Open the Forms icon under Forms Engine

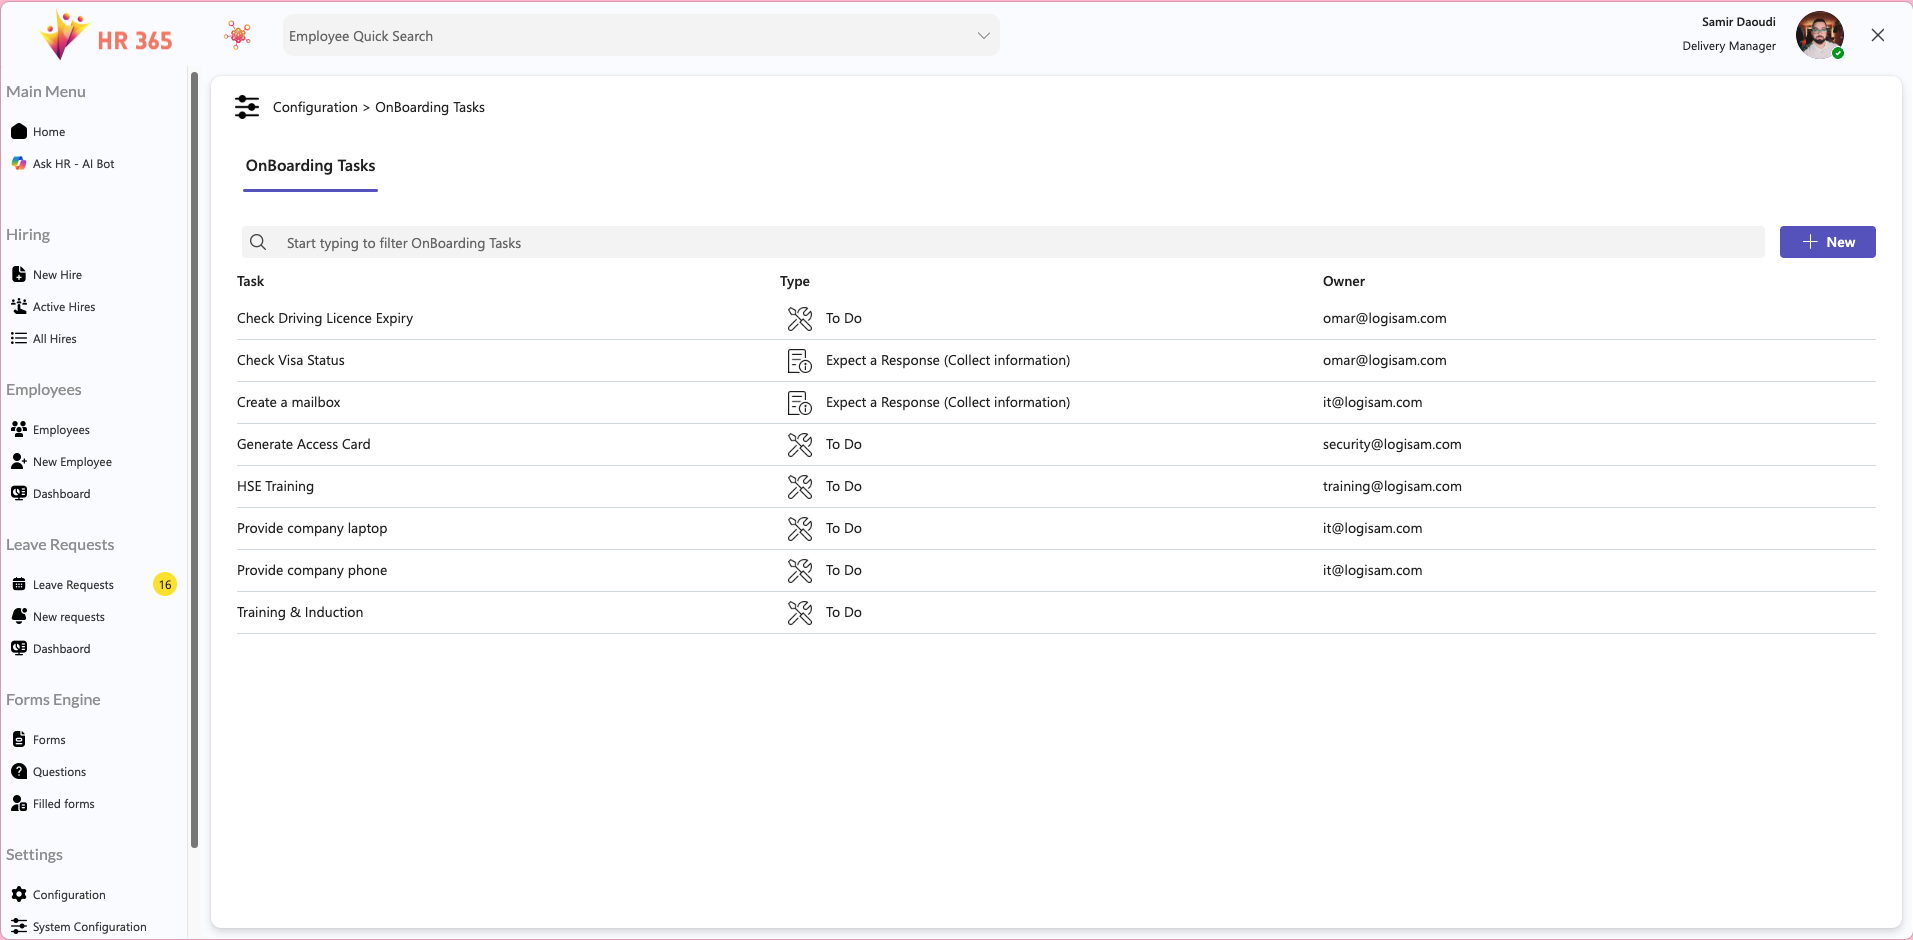(x=20, y=739)
